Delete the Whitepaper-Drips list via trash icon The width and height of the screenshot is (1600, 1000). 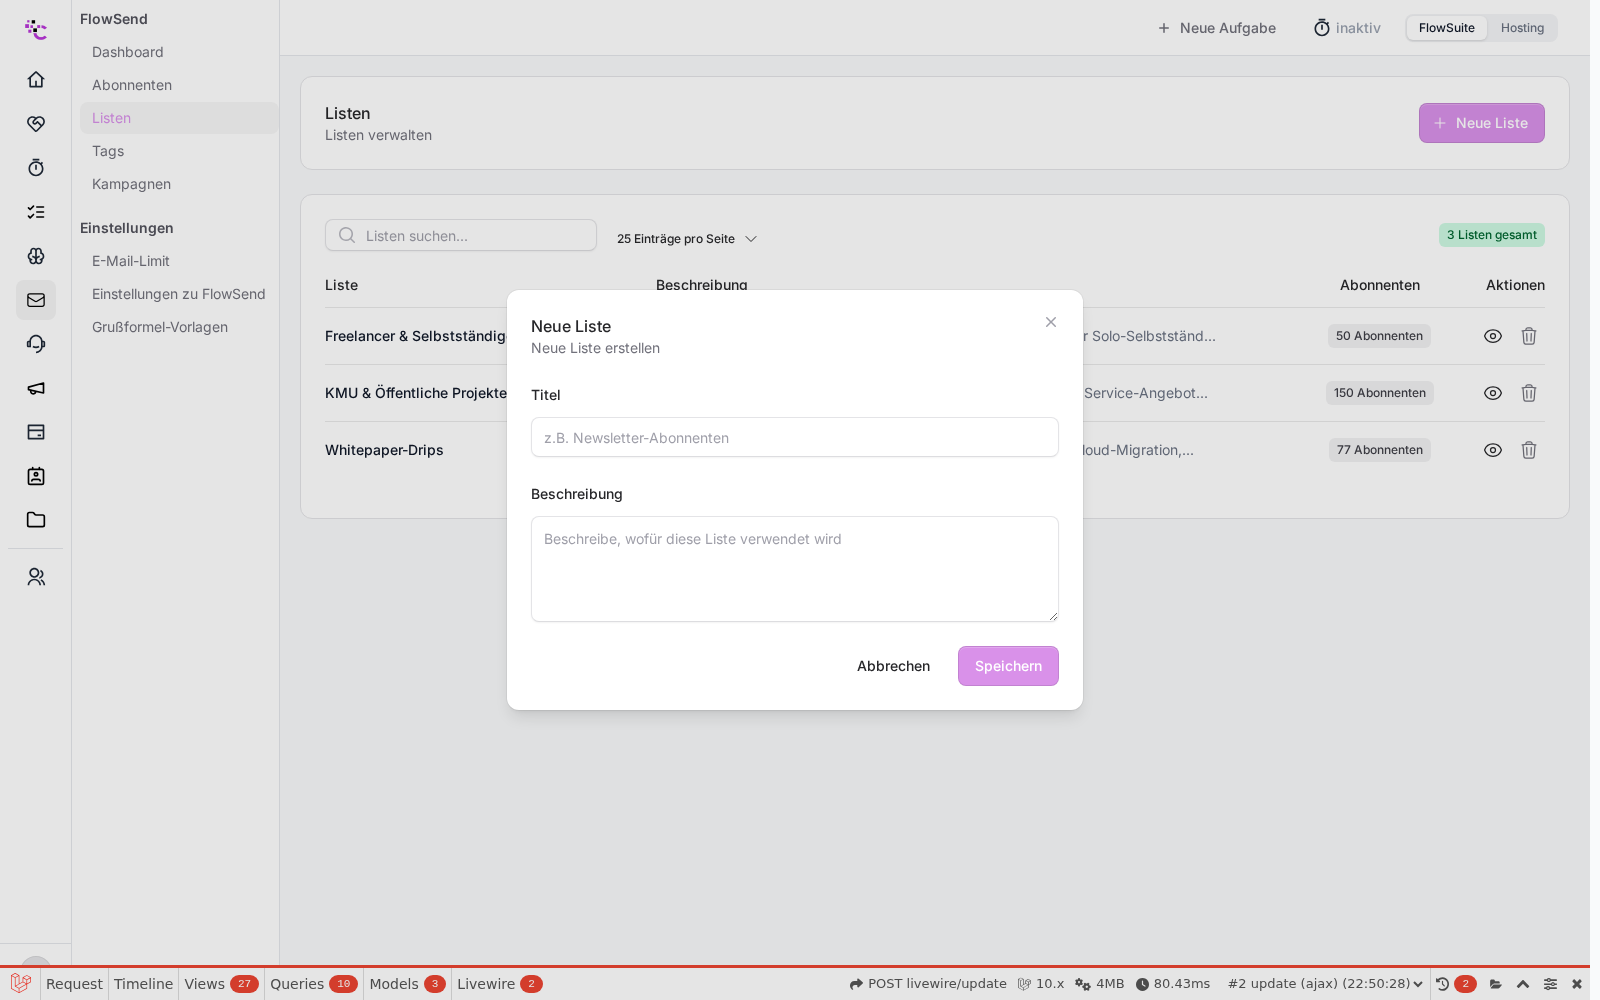1529,450
